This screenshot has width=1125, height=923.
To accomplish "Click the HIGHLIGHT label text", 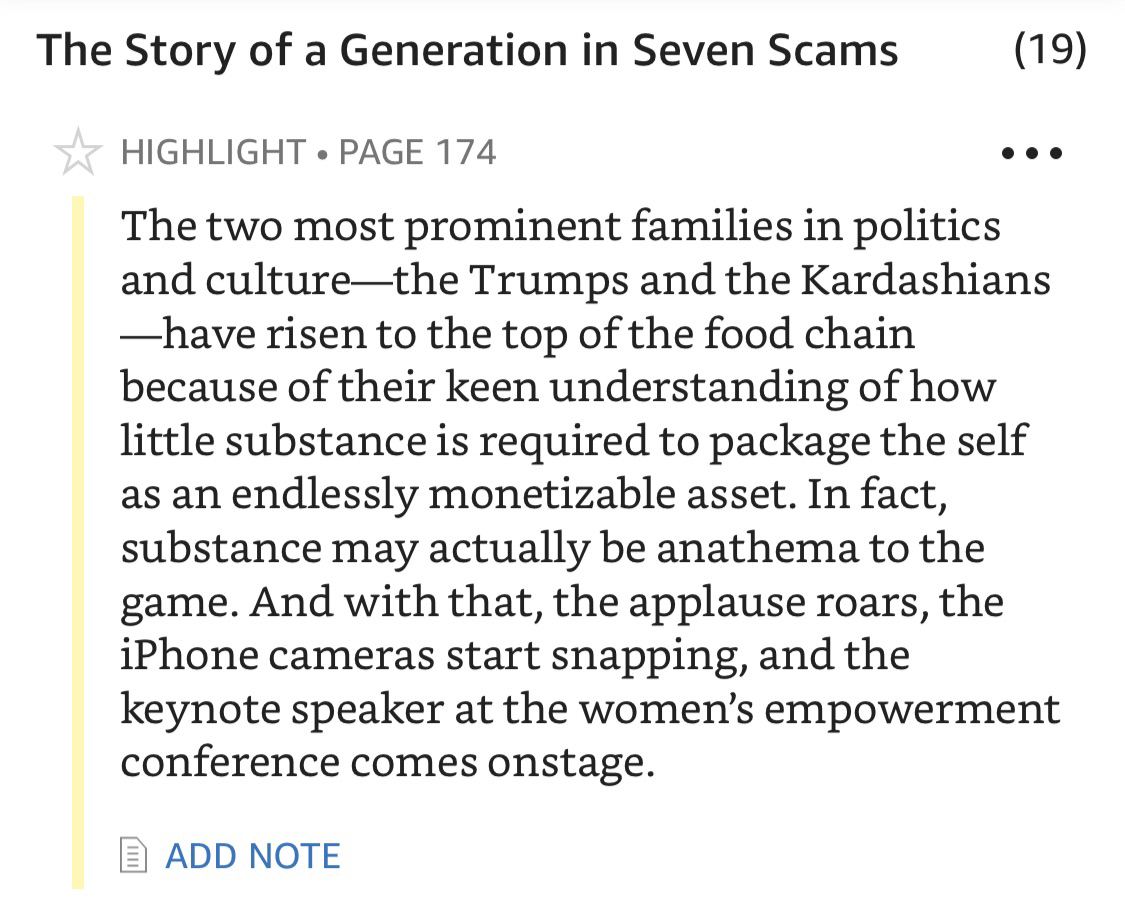I will [213, 152].
